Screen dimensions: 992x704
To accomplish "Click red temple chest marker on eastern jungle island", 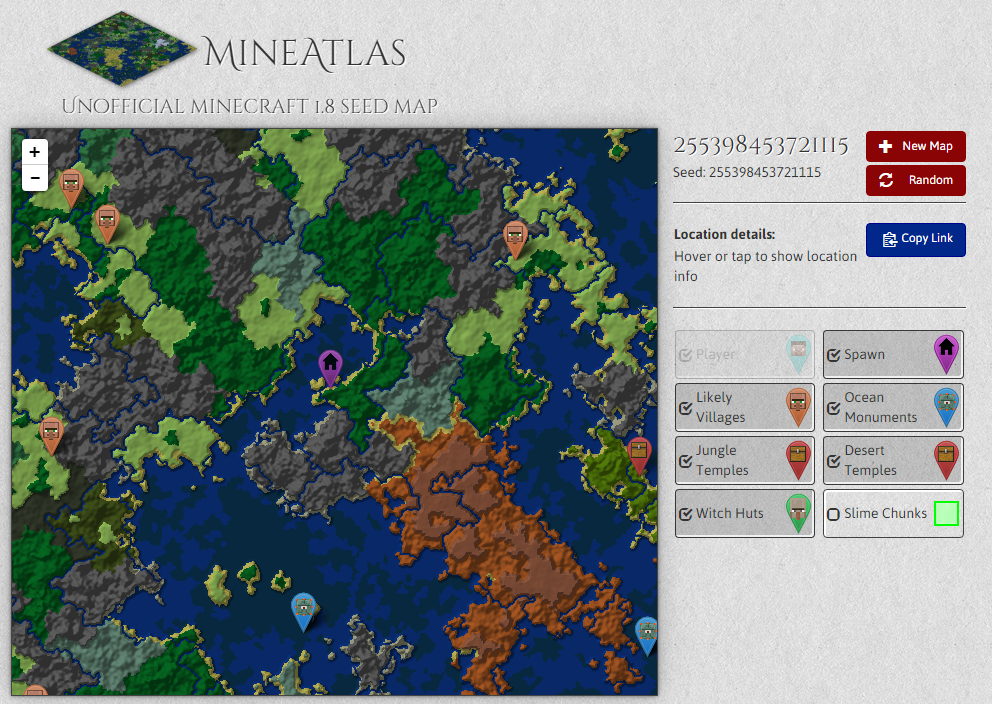I will [x=639, y=456].
